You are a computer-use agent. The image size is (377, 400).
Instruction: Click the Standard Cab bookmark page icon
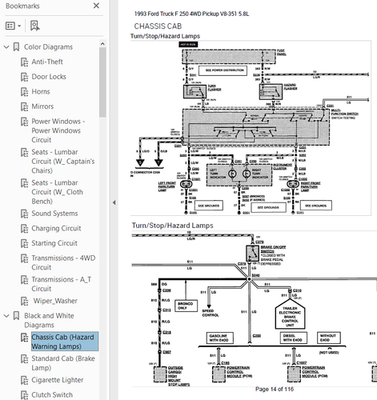tap(24, 359)
